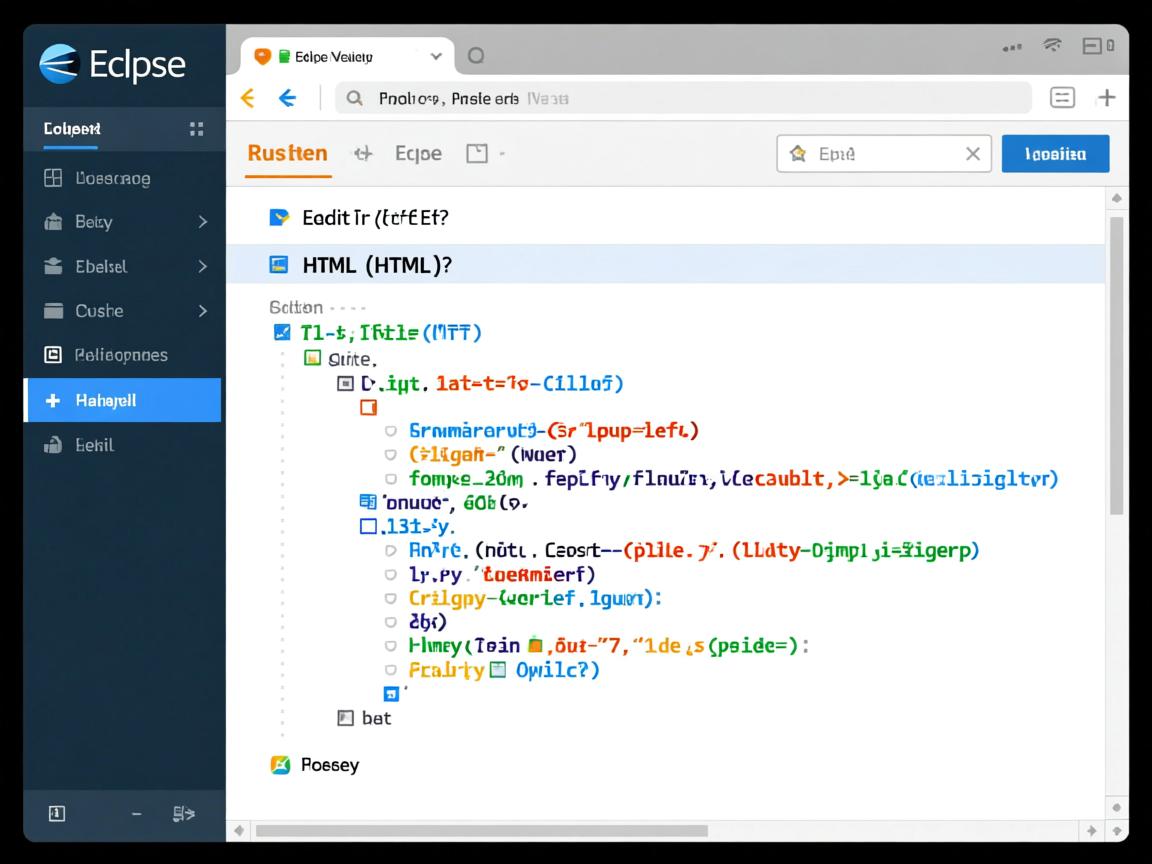Click the list panel icon near address bar
Image resolution: width=1152 pixels, height=864 pixels.
[1062, 98]
